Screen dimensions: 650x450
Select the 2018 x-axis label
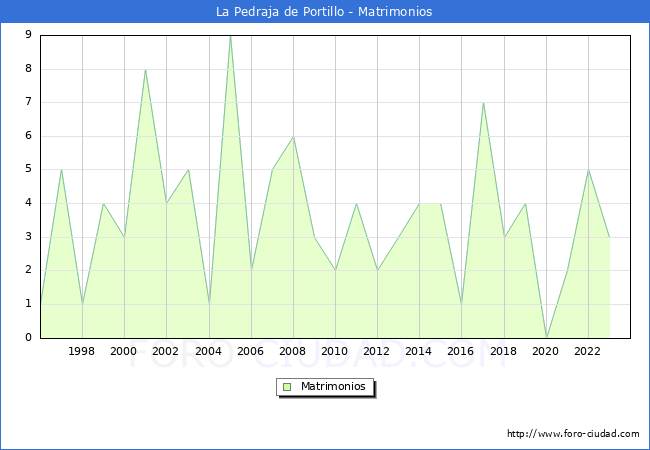(504, 351)
